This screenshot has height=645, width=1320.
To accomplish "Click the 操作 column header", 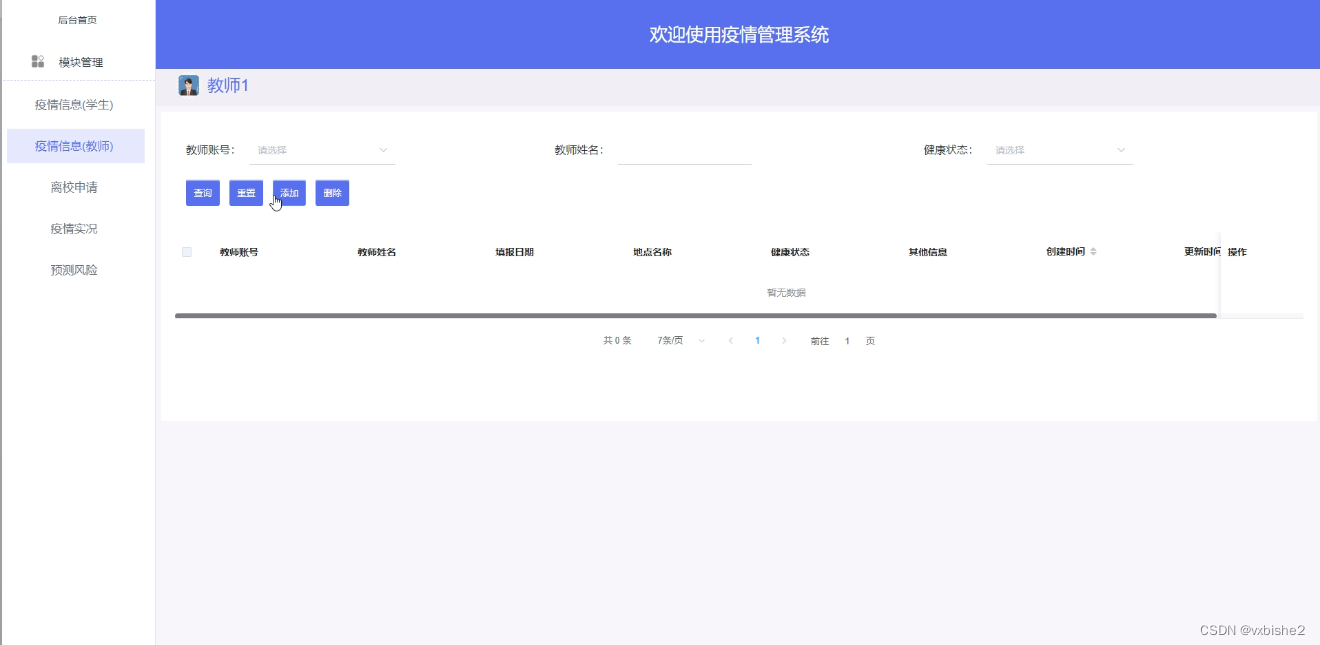I will [x=1237, y=252].
